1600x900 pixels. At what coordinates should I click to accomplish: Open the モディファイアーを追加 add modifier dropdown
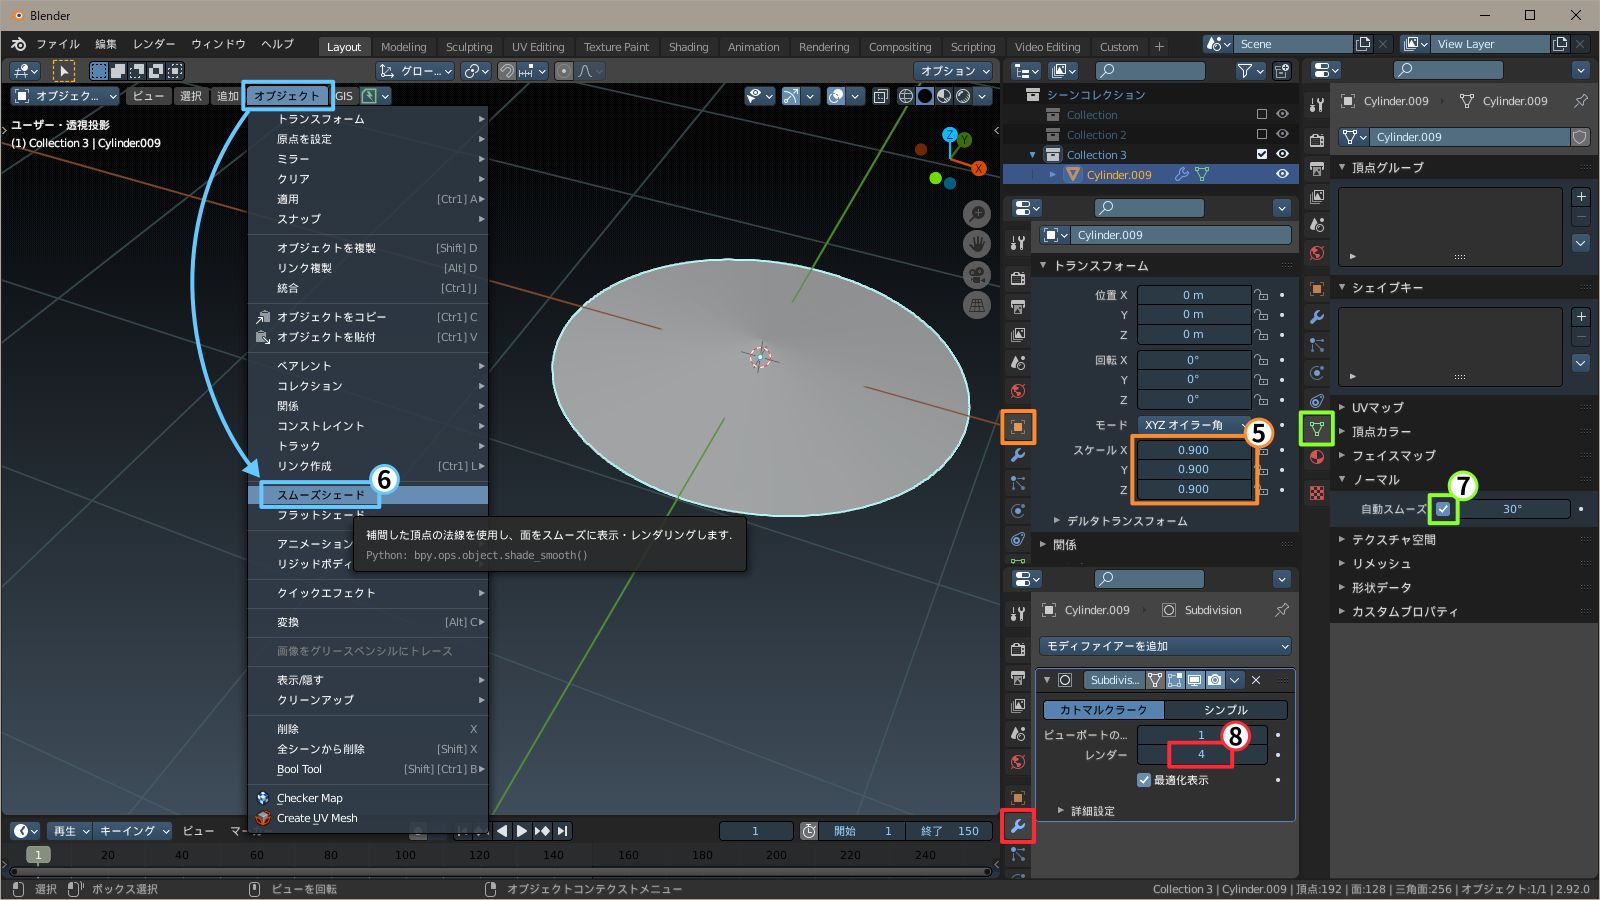[x=1165, y=646]
